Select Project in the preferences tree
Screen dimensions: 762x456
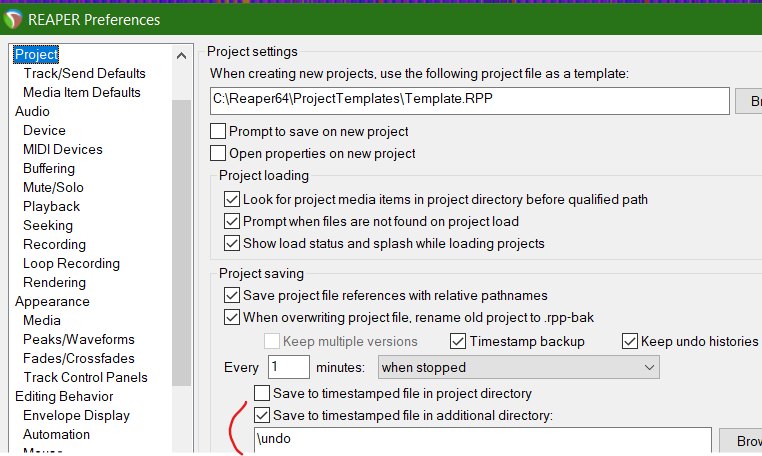pyautogui.click(x=36, y=54)
